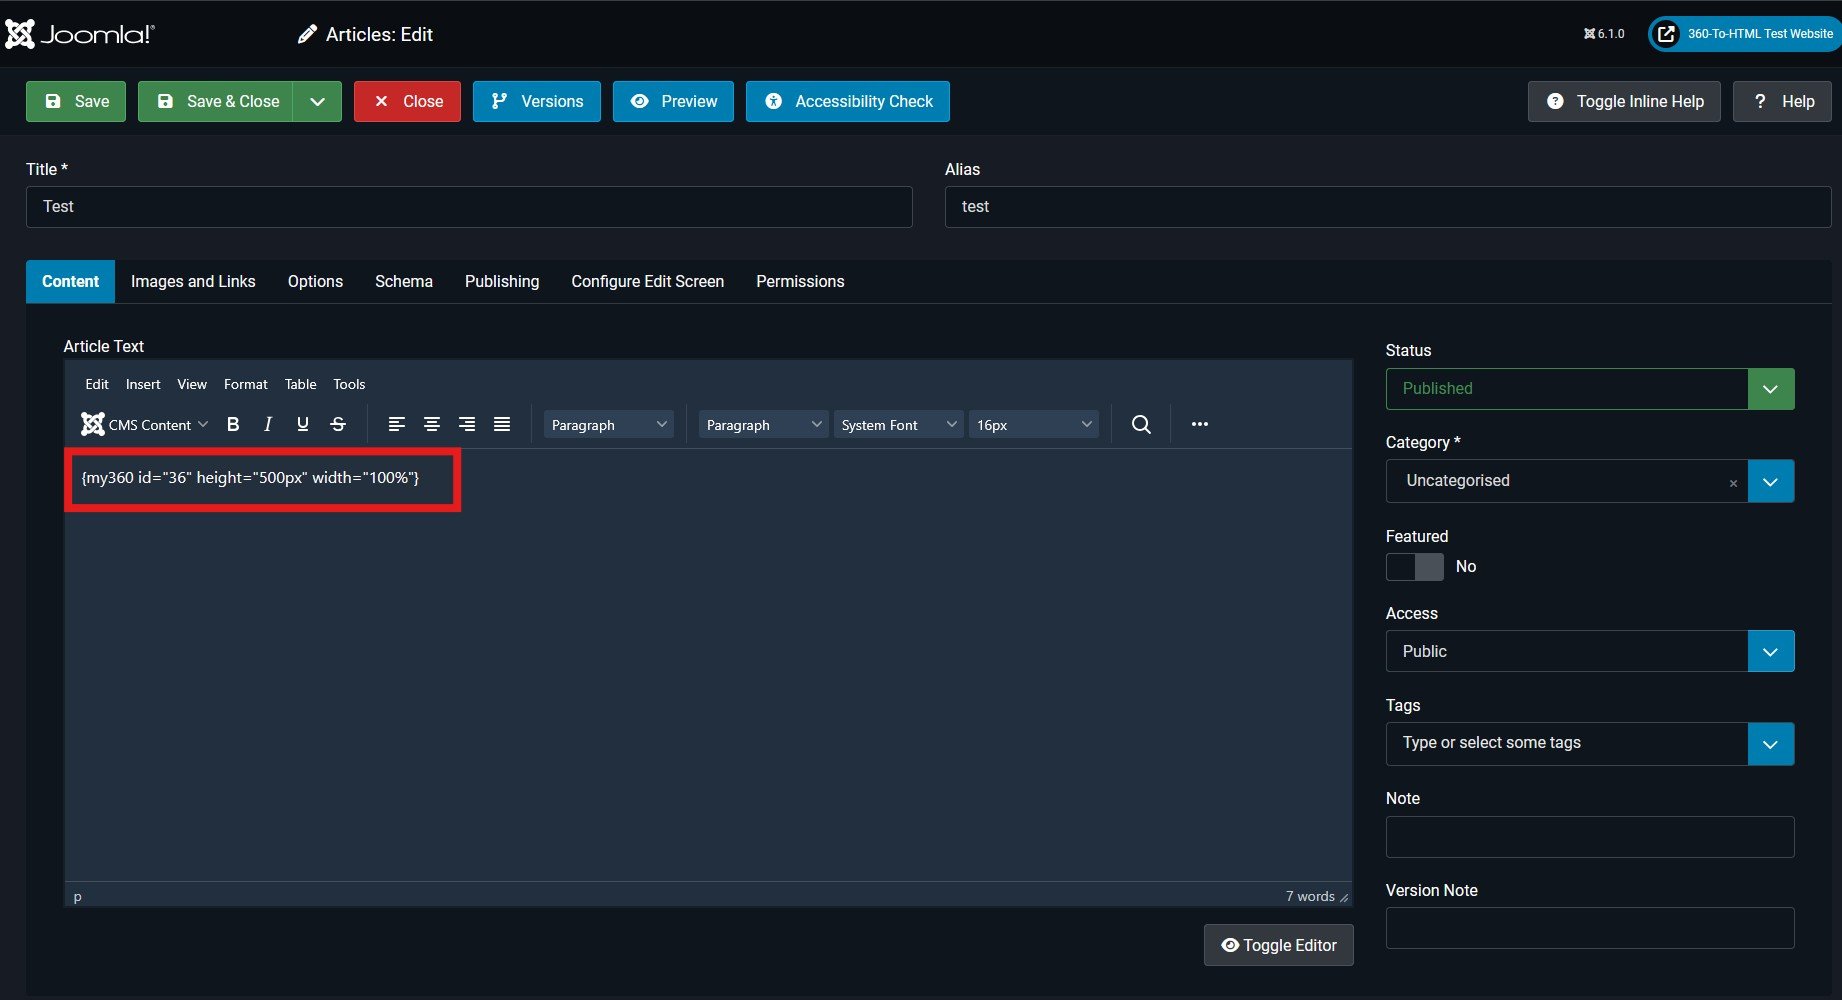Expand Save & Close dropdown arrow
The image size is (1842, 1000).
pos(317,101)
